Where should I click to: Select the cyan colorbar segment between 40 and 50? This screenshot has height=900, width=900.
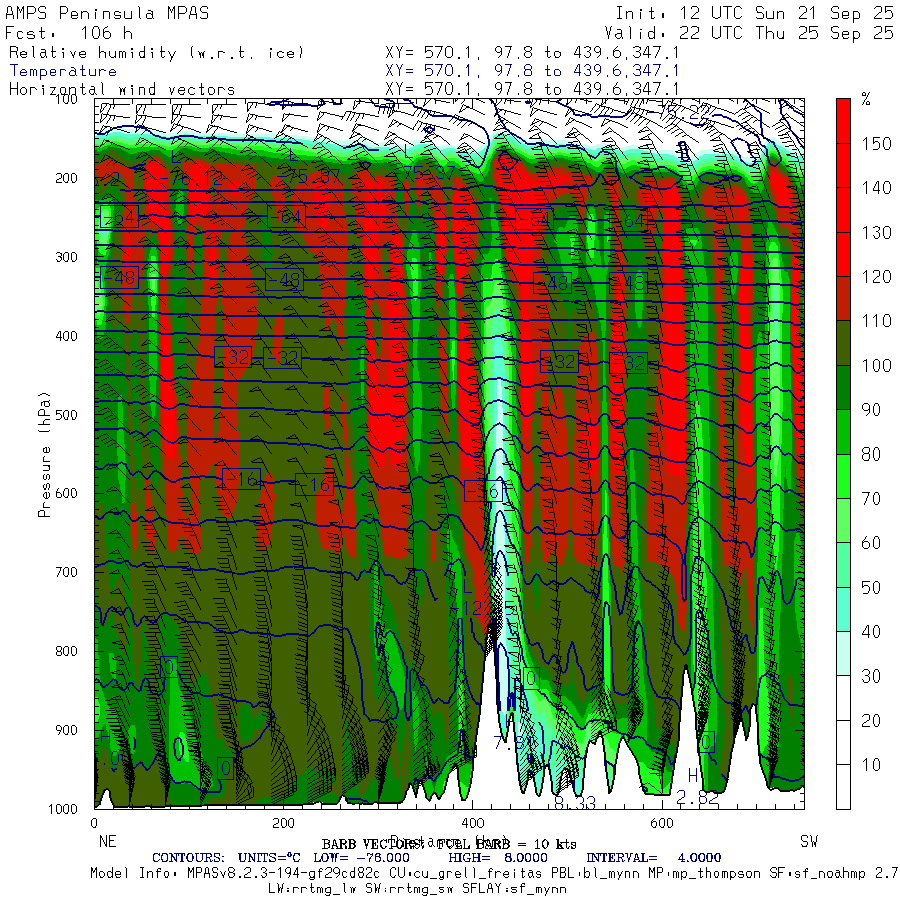point(843,610)
